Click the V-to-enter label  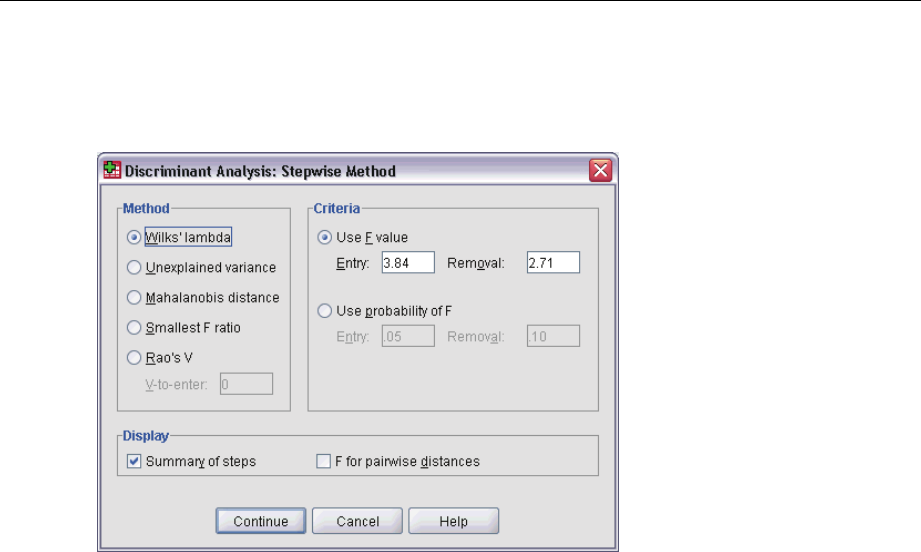(x=176, y=385)
